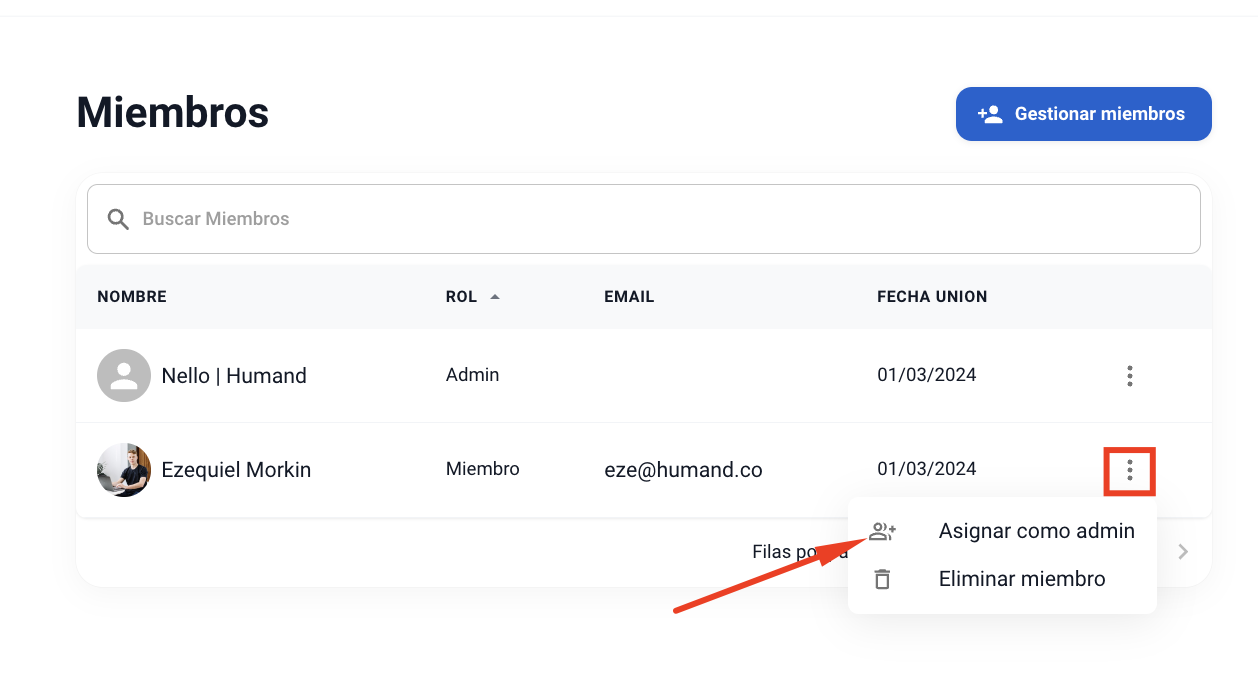Click Ezequiel Morkin's profile photo
The height and width of the screenshot is (678, 1258).
coord(124,470)
